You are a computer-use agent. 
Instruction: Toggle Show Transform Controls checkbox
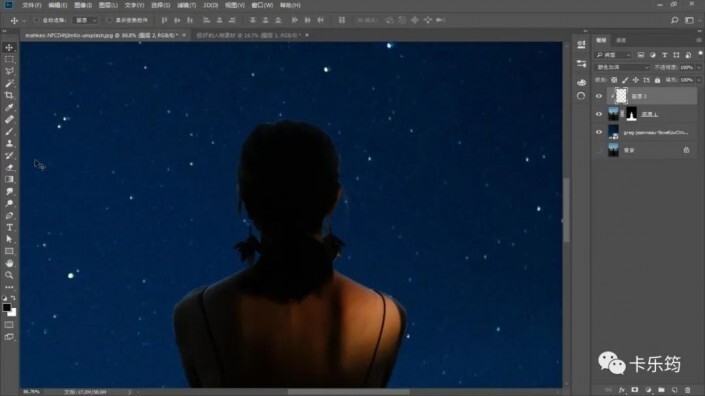click(109, 20)
